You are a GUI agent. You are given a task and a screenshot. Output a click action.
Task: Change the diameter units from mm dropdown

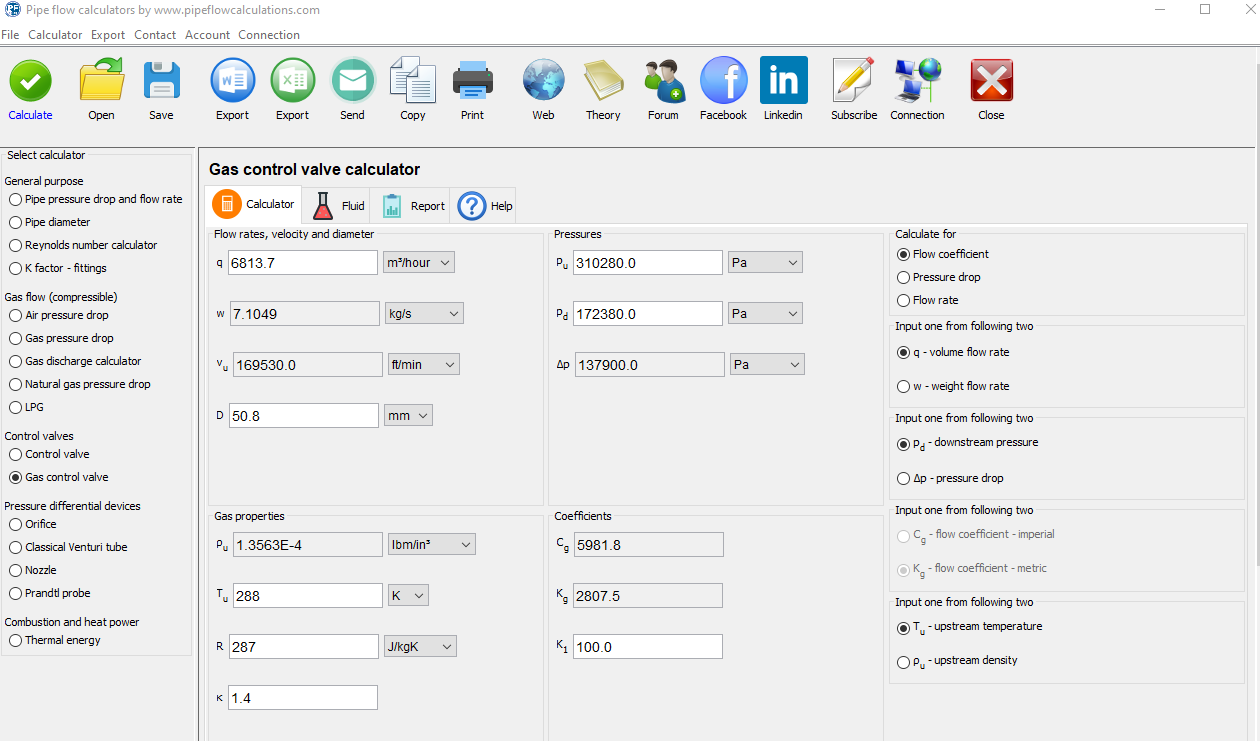click(x=408, y=414)
